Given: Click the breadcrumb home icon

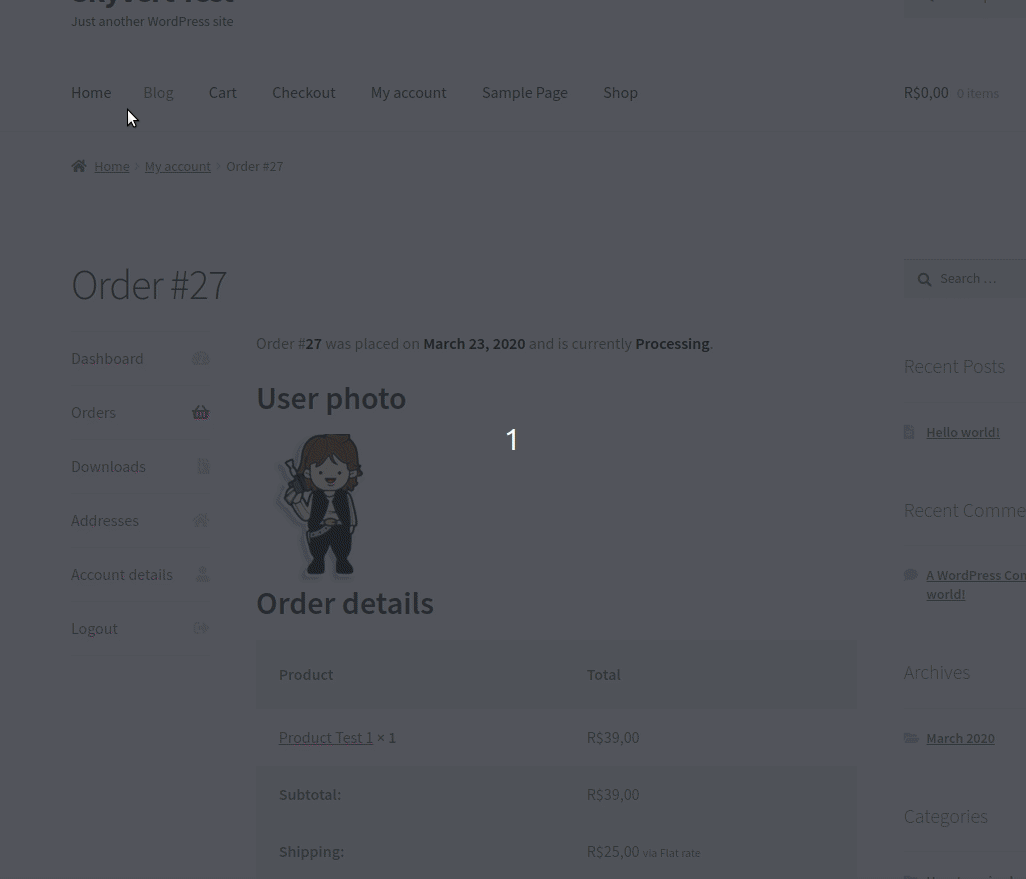Looking at the screenshot, I should [x=79, y=166].
